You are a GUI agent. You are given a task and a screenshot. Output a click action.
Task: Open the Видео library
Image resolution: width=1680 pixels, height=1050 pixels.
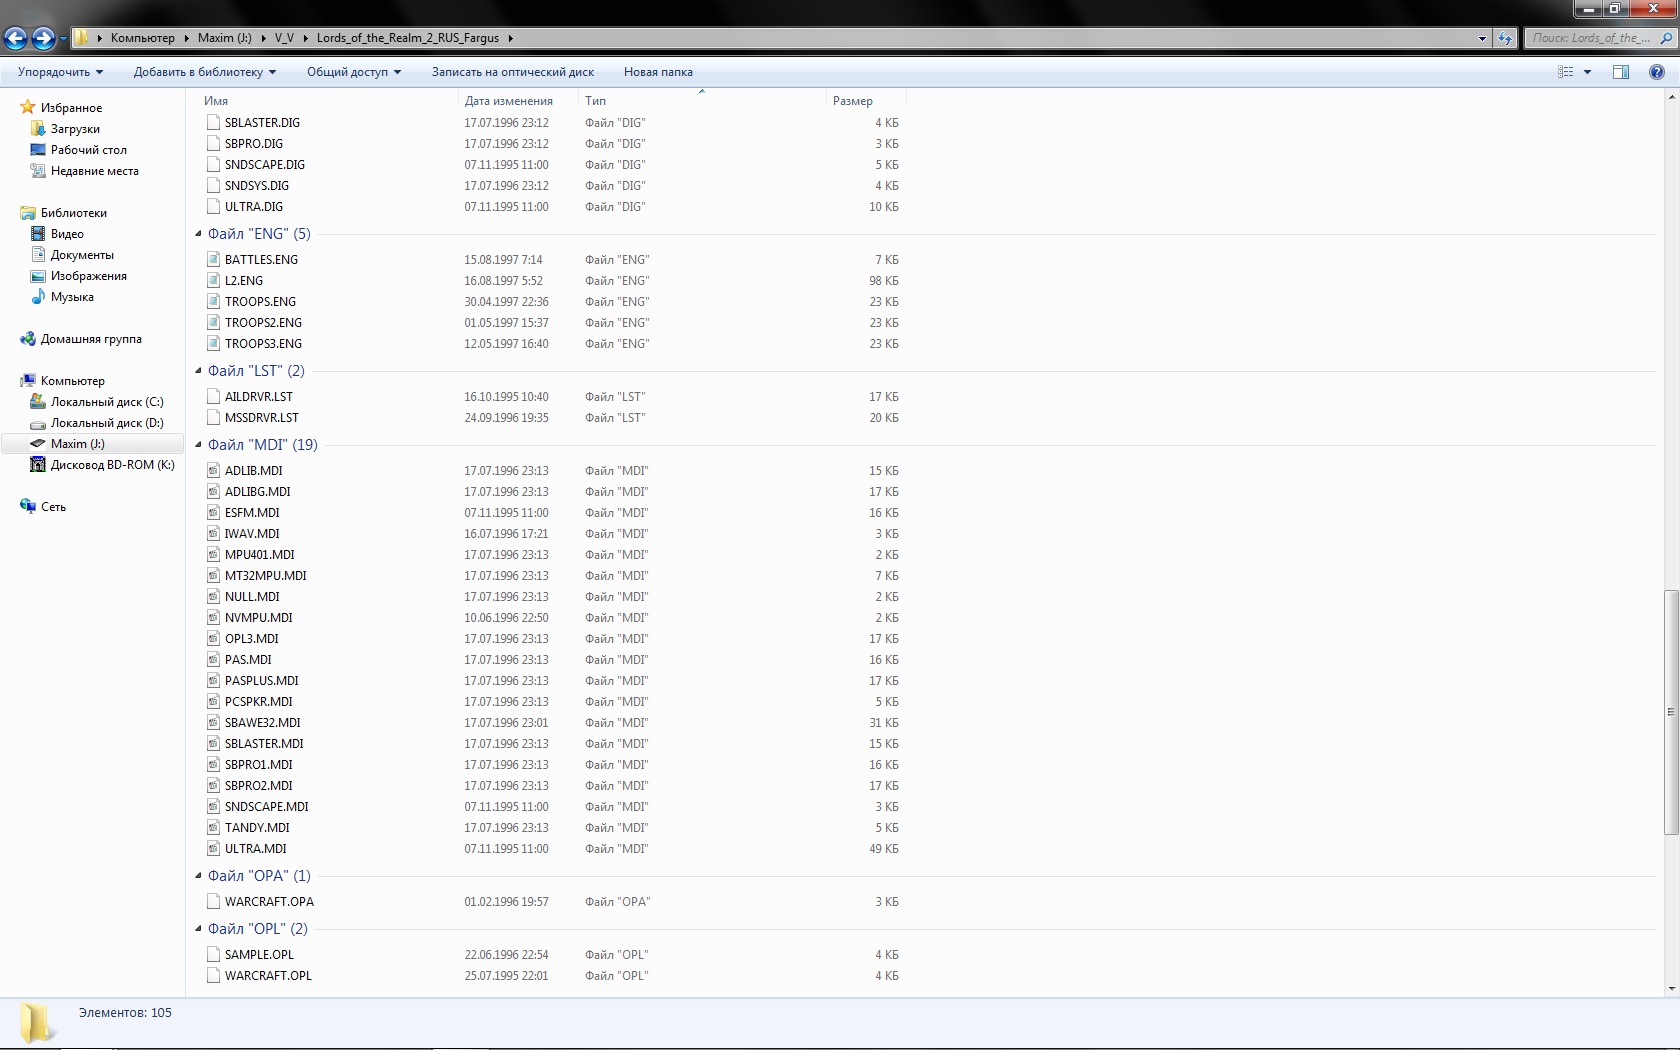(x=67, y=234)
